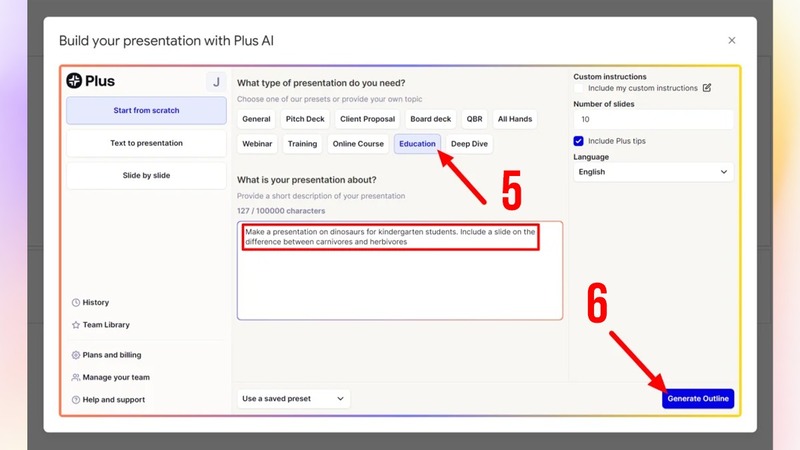Viewport: 800px width, 450px height.
Task: Open the J user avatar
Action: 216,82
